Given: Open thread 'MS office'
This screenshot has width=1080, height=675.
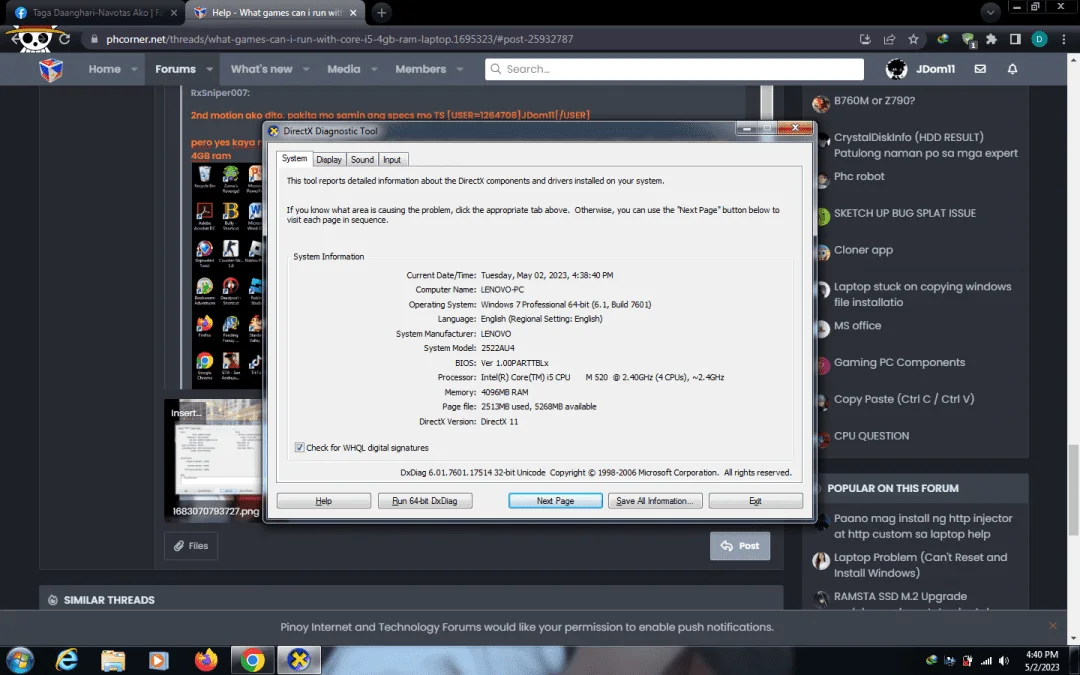Looking at the screenshot, I should (857, 325).
